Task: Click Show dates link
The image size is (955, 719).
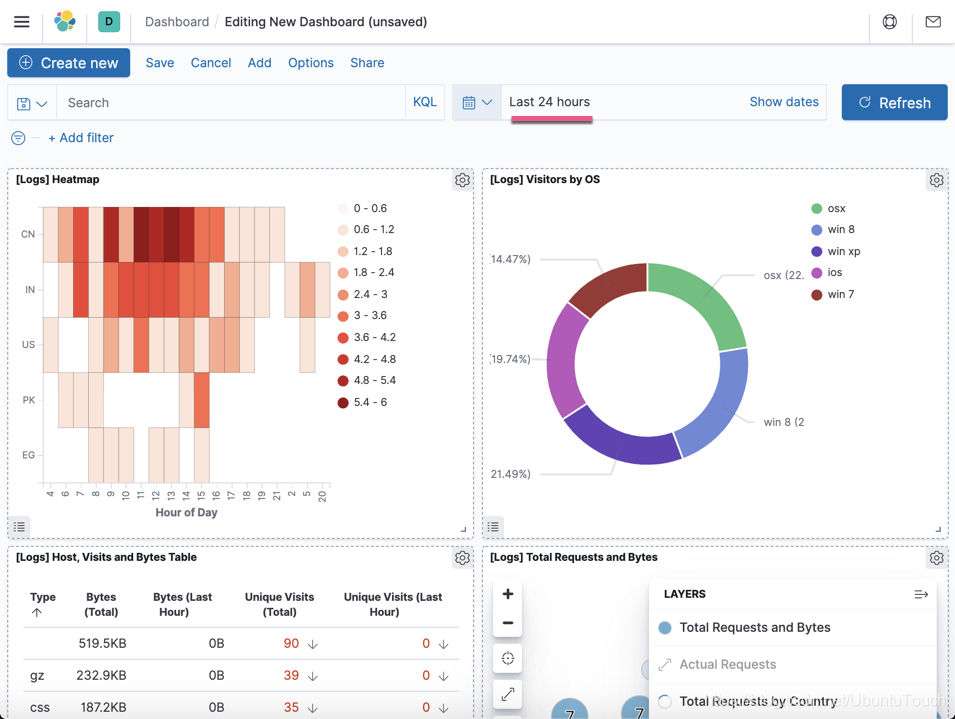Action: 784,102
